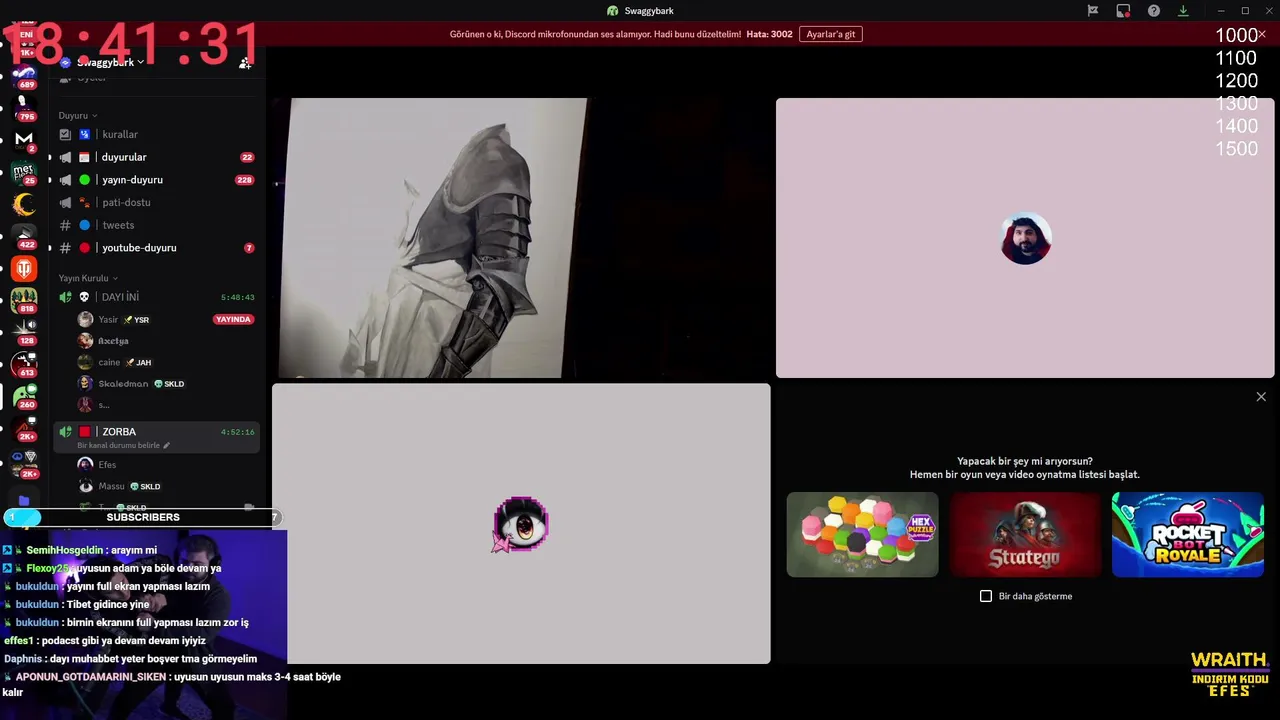Open the tweets channel
Screen dimensions: 1280x720
[157, 225]
